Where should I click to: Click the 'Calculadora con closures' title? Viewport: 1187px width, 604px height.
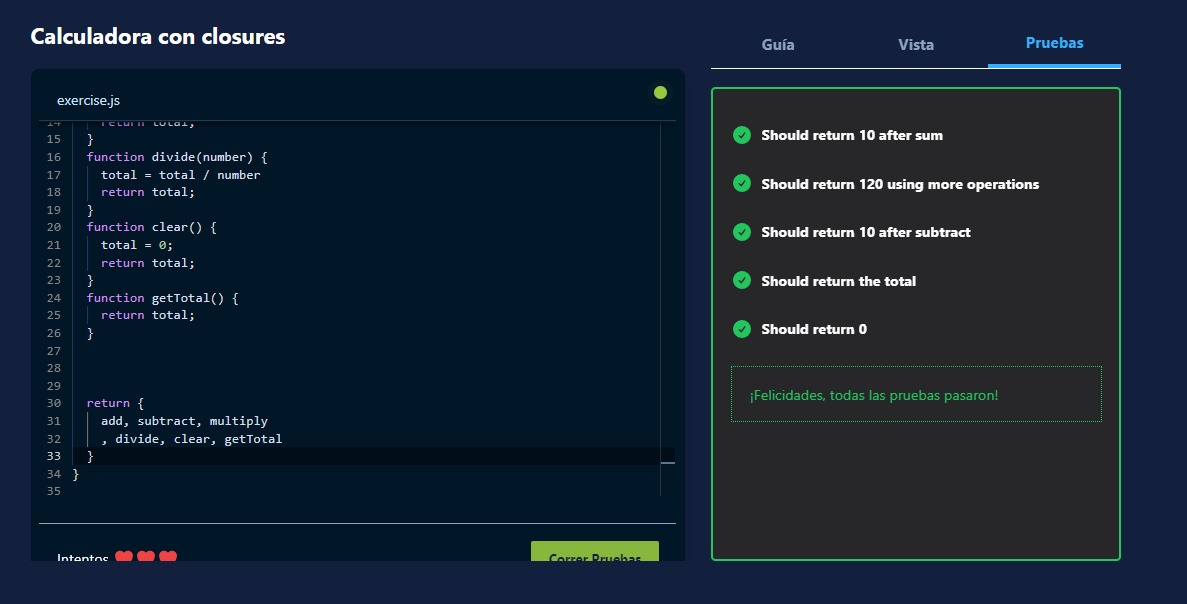(x=157, y=36)
